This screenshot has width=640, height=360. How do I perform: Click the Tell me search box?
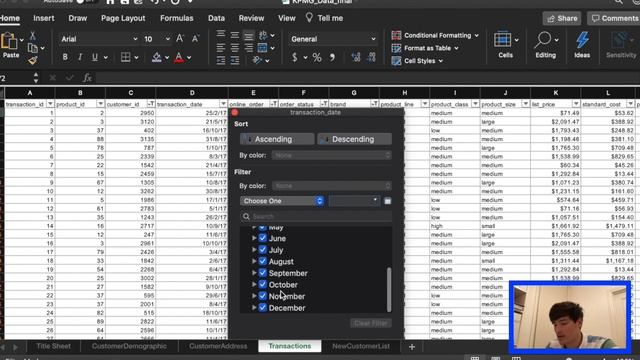coord(325,18)
